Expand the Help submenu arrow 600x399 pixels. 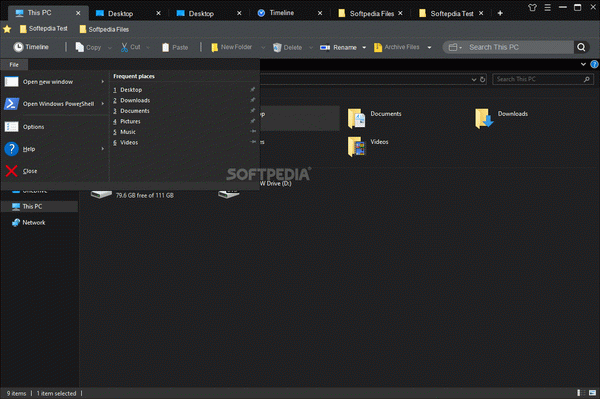103,149
